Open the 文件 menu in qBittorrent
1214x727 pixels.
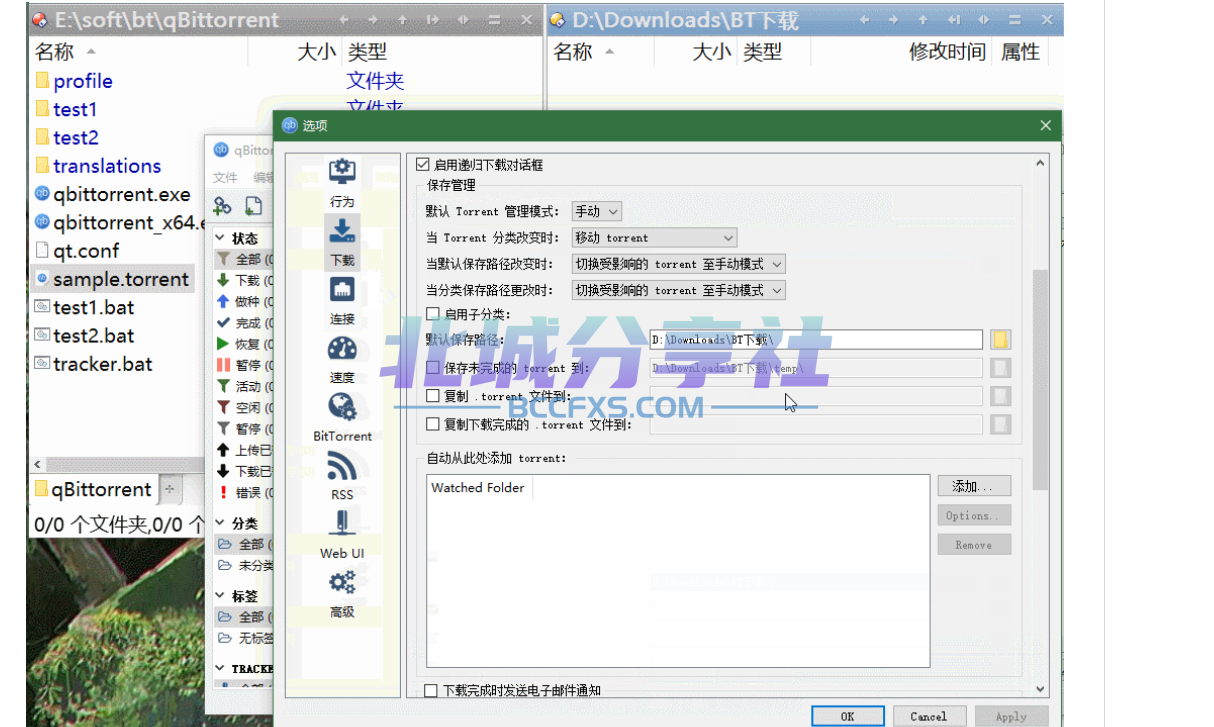tap(225, 177)
